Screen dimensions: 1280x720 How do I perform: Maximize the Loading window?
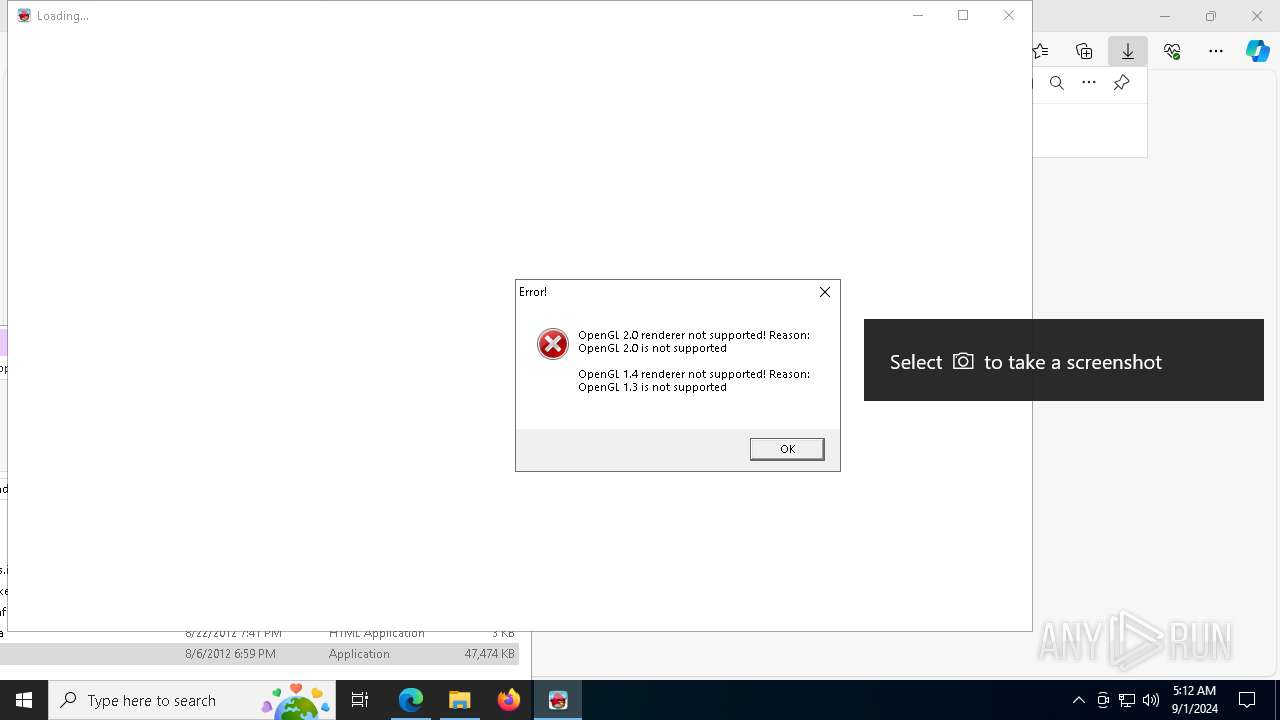963,15
